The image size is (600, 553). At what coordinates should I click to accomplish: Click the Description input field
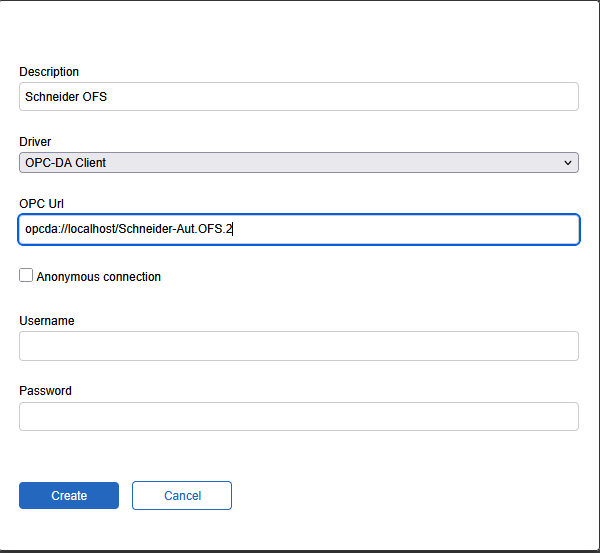pyautogui.click(x=298, y=97)
